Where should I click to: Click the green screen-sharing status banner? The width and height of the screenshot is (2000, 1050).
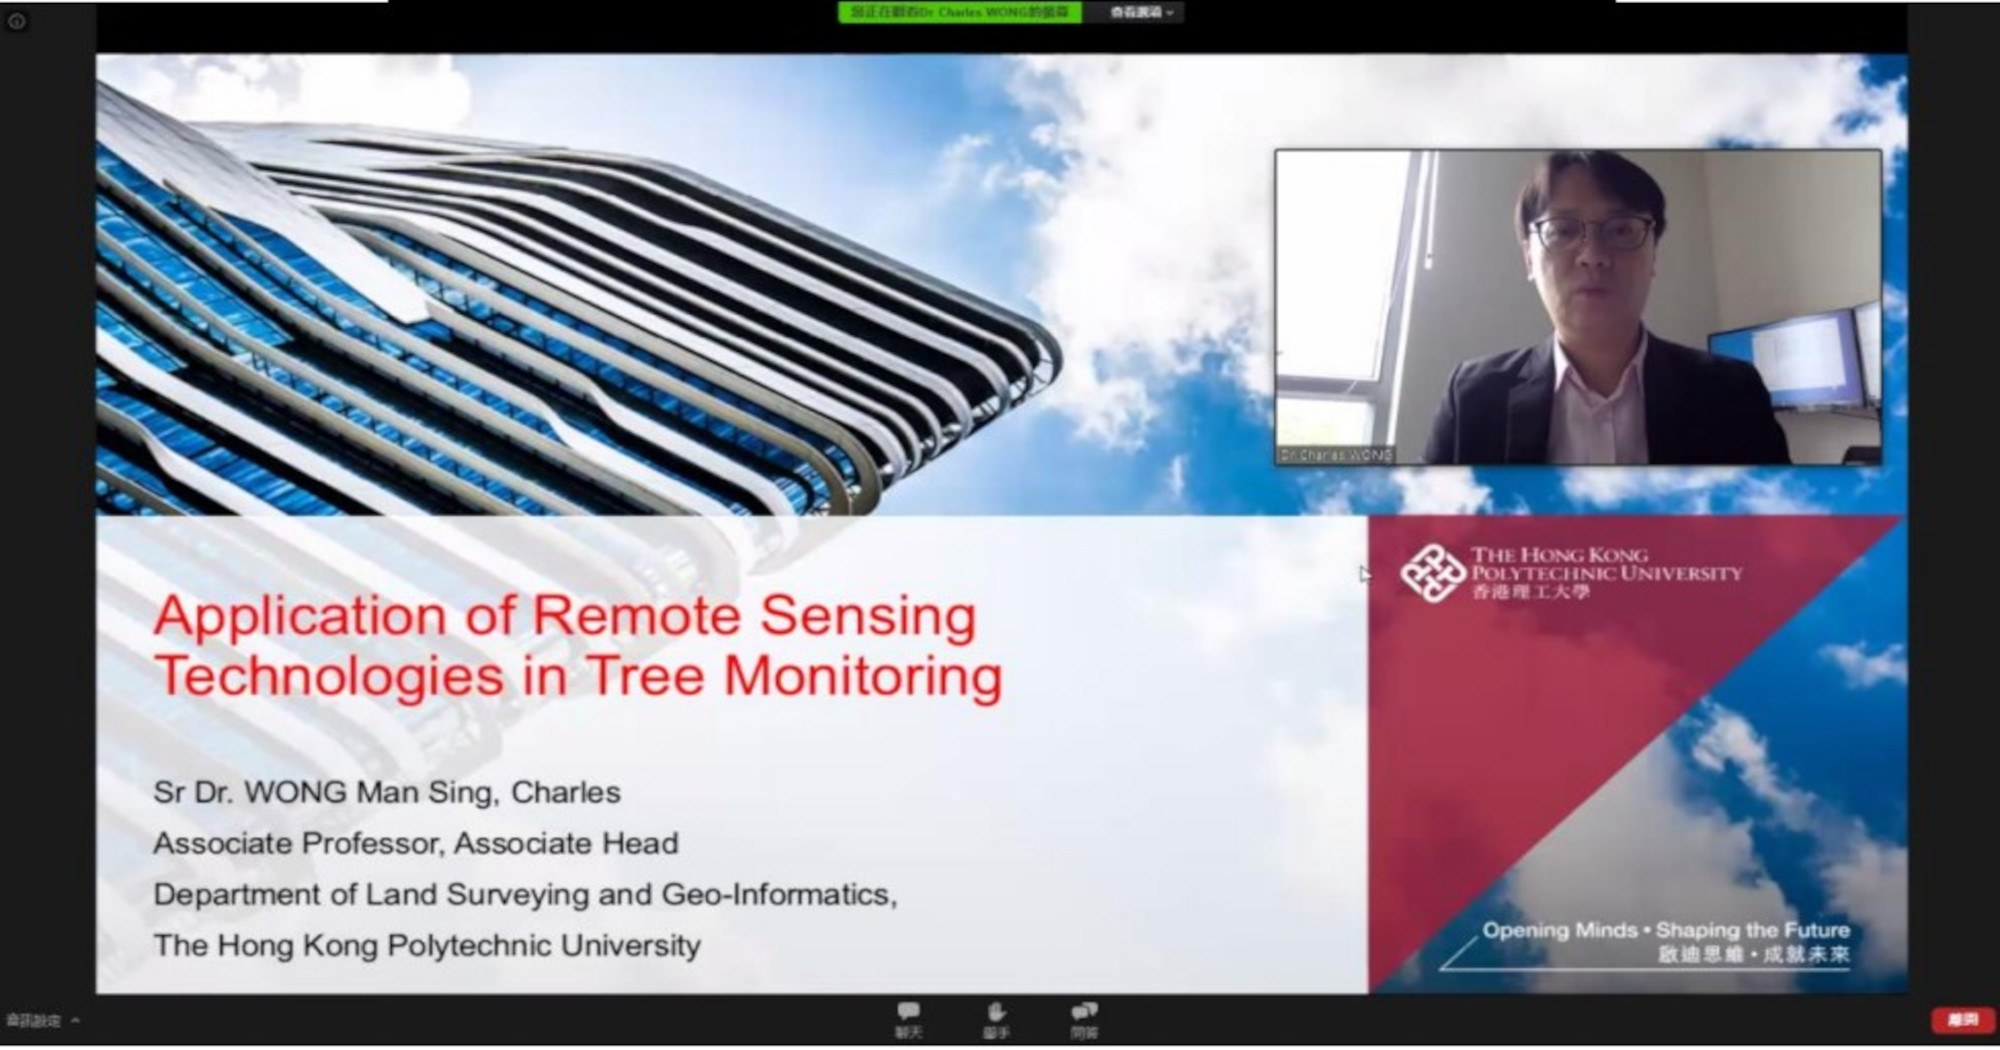click(960, 12)
